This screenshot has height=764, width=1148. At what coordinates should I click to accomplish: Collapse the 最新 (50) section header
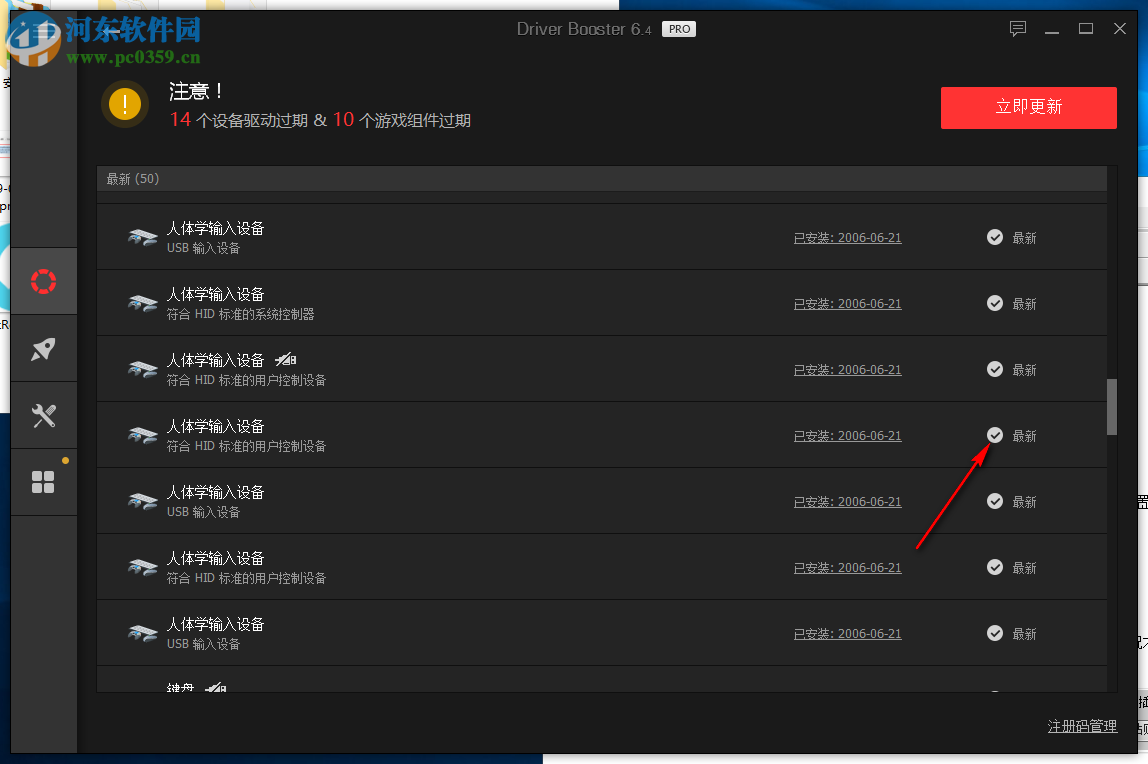coord(602,179)
